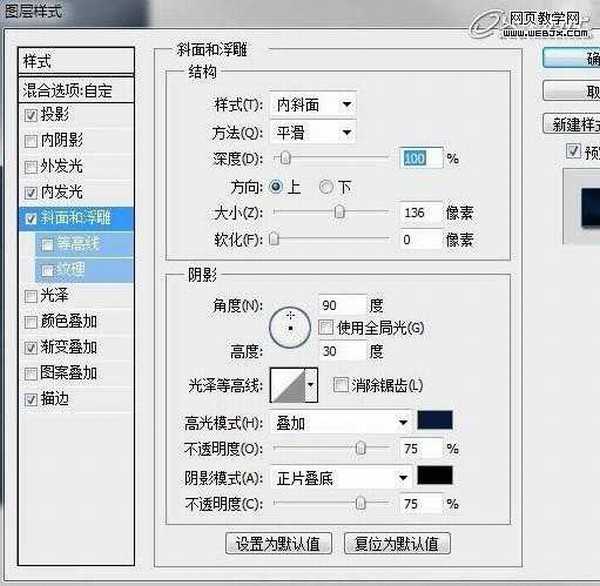Expand the 阴影模式 (Shadow Mode) dropdown
This screenshot has width=600, height=586.
342,478
